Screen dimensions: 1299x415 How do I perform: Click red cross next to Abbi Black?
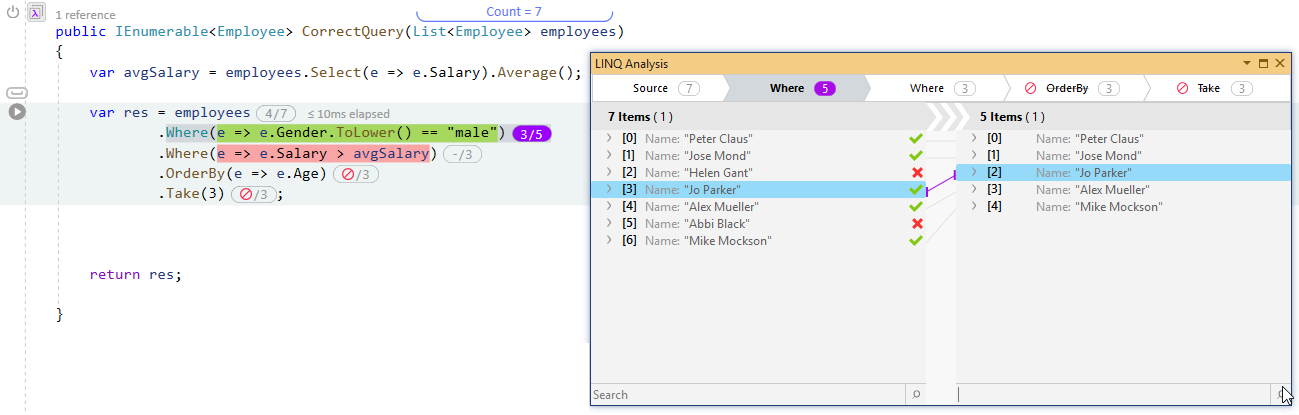(917, 223)
